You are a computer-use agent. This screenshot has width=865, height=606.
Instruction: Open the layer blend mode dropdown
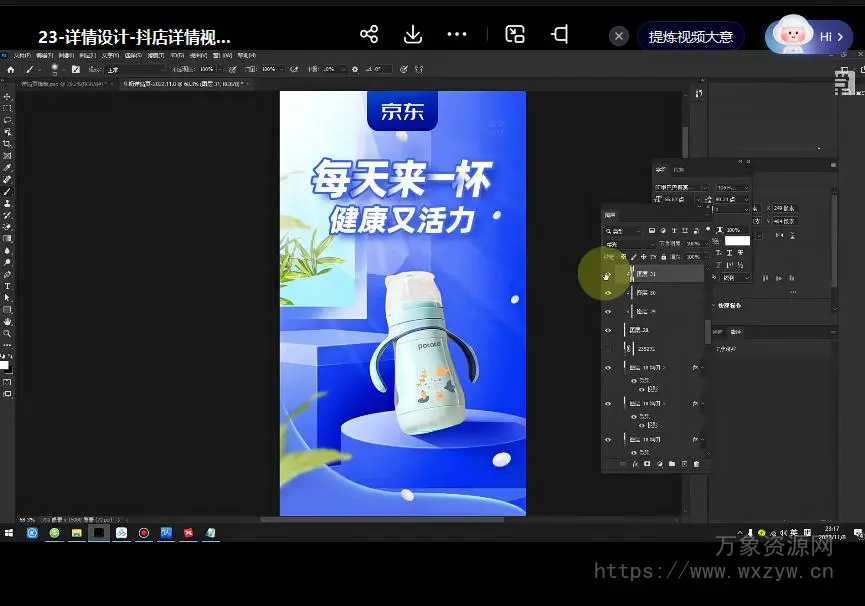tap(625, 244)
